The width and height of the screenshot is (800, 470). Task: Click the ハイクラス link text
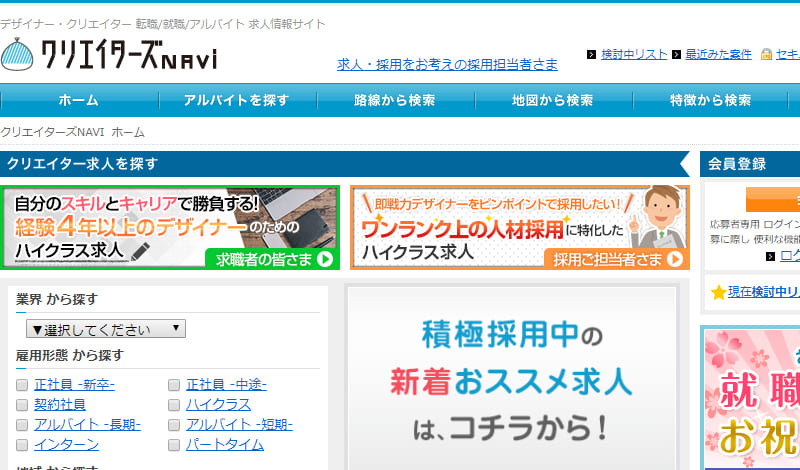coord(218,405)
